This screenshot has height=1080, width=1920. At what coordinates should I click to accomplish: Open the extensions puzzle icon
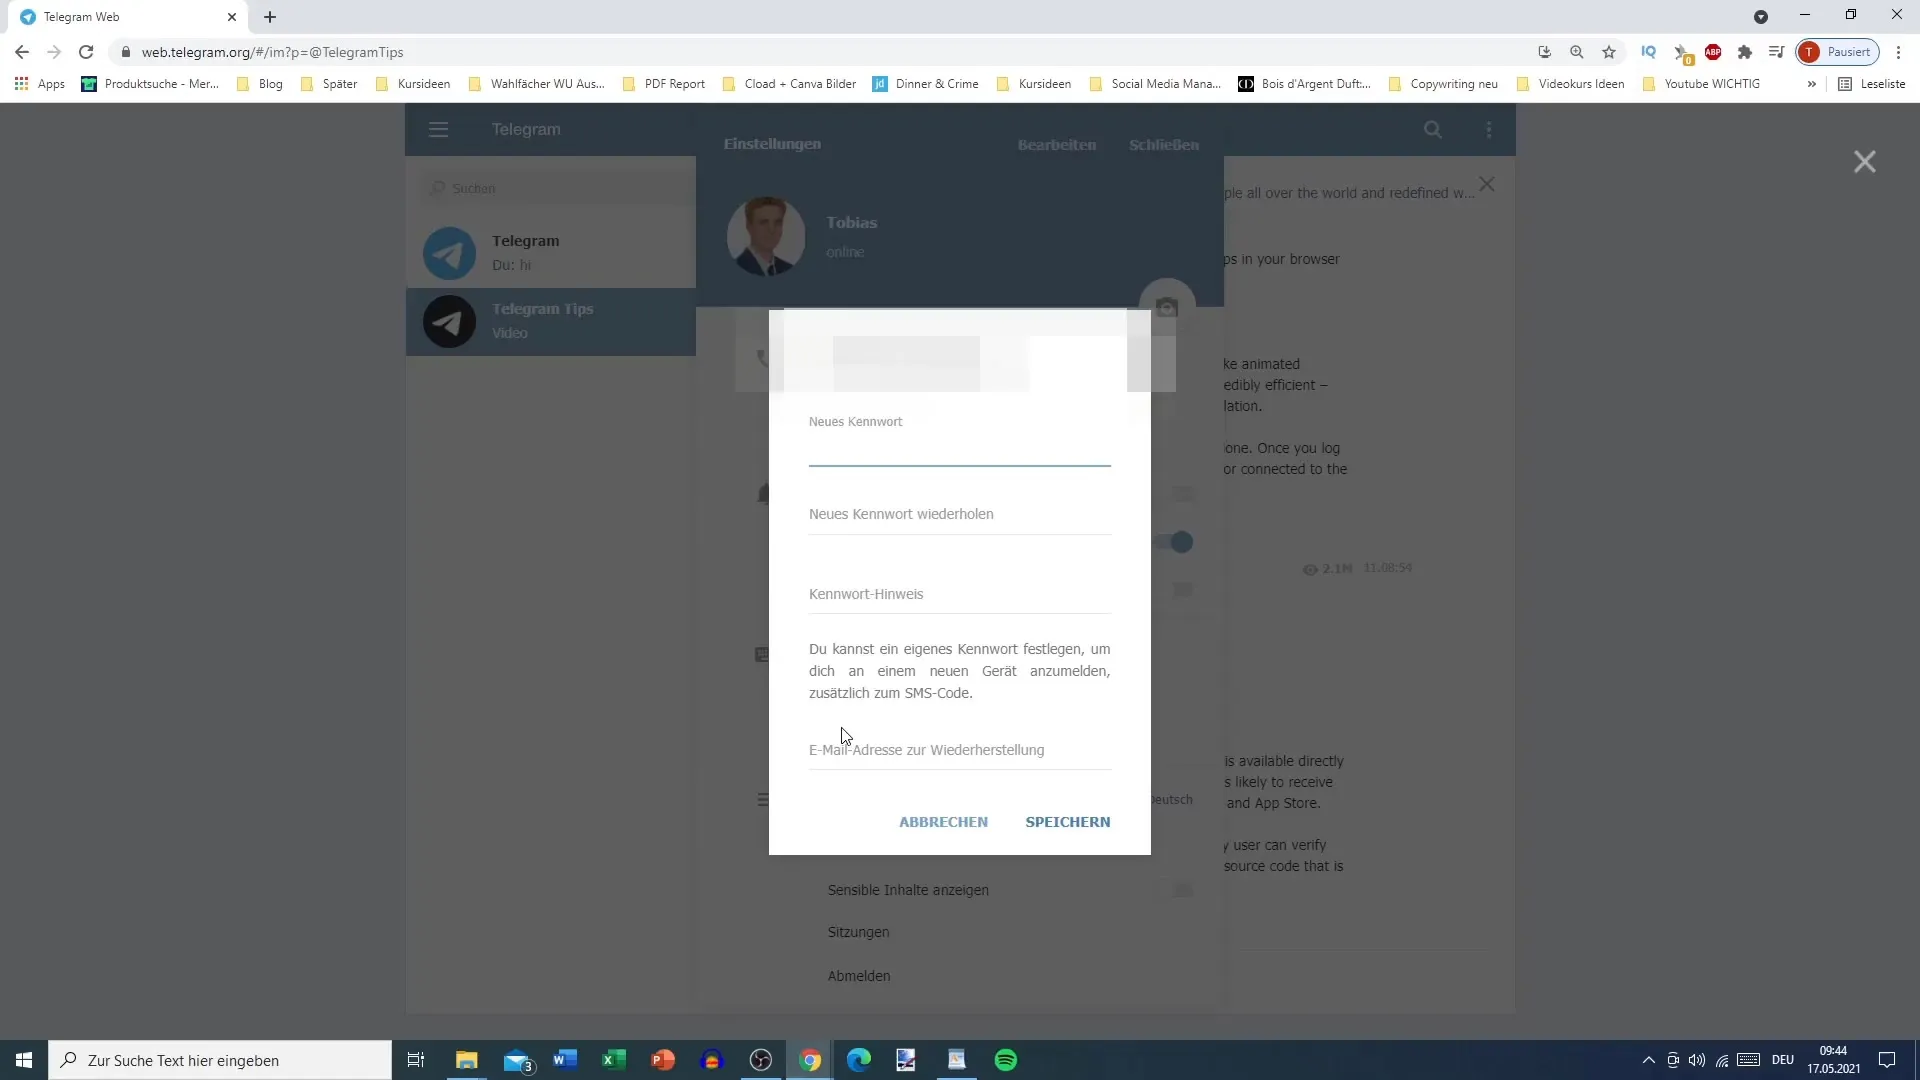(x=1745, y=52)
